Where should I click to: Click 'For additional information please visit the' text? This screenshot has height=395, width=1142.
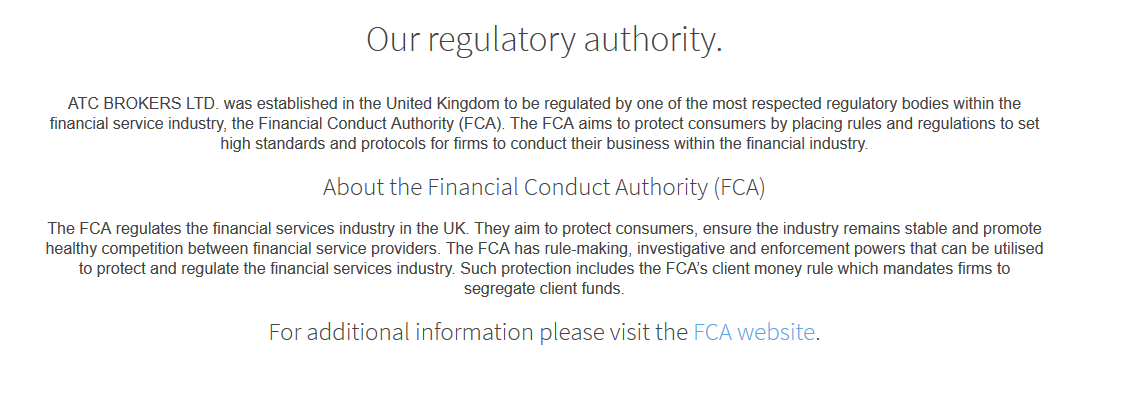[x=479, y=332]
